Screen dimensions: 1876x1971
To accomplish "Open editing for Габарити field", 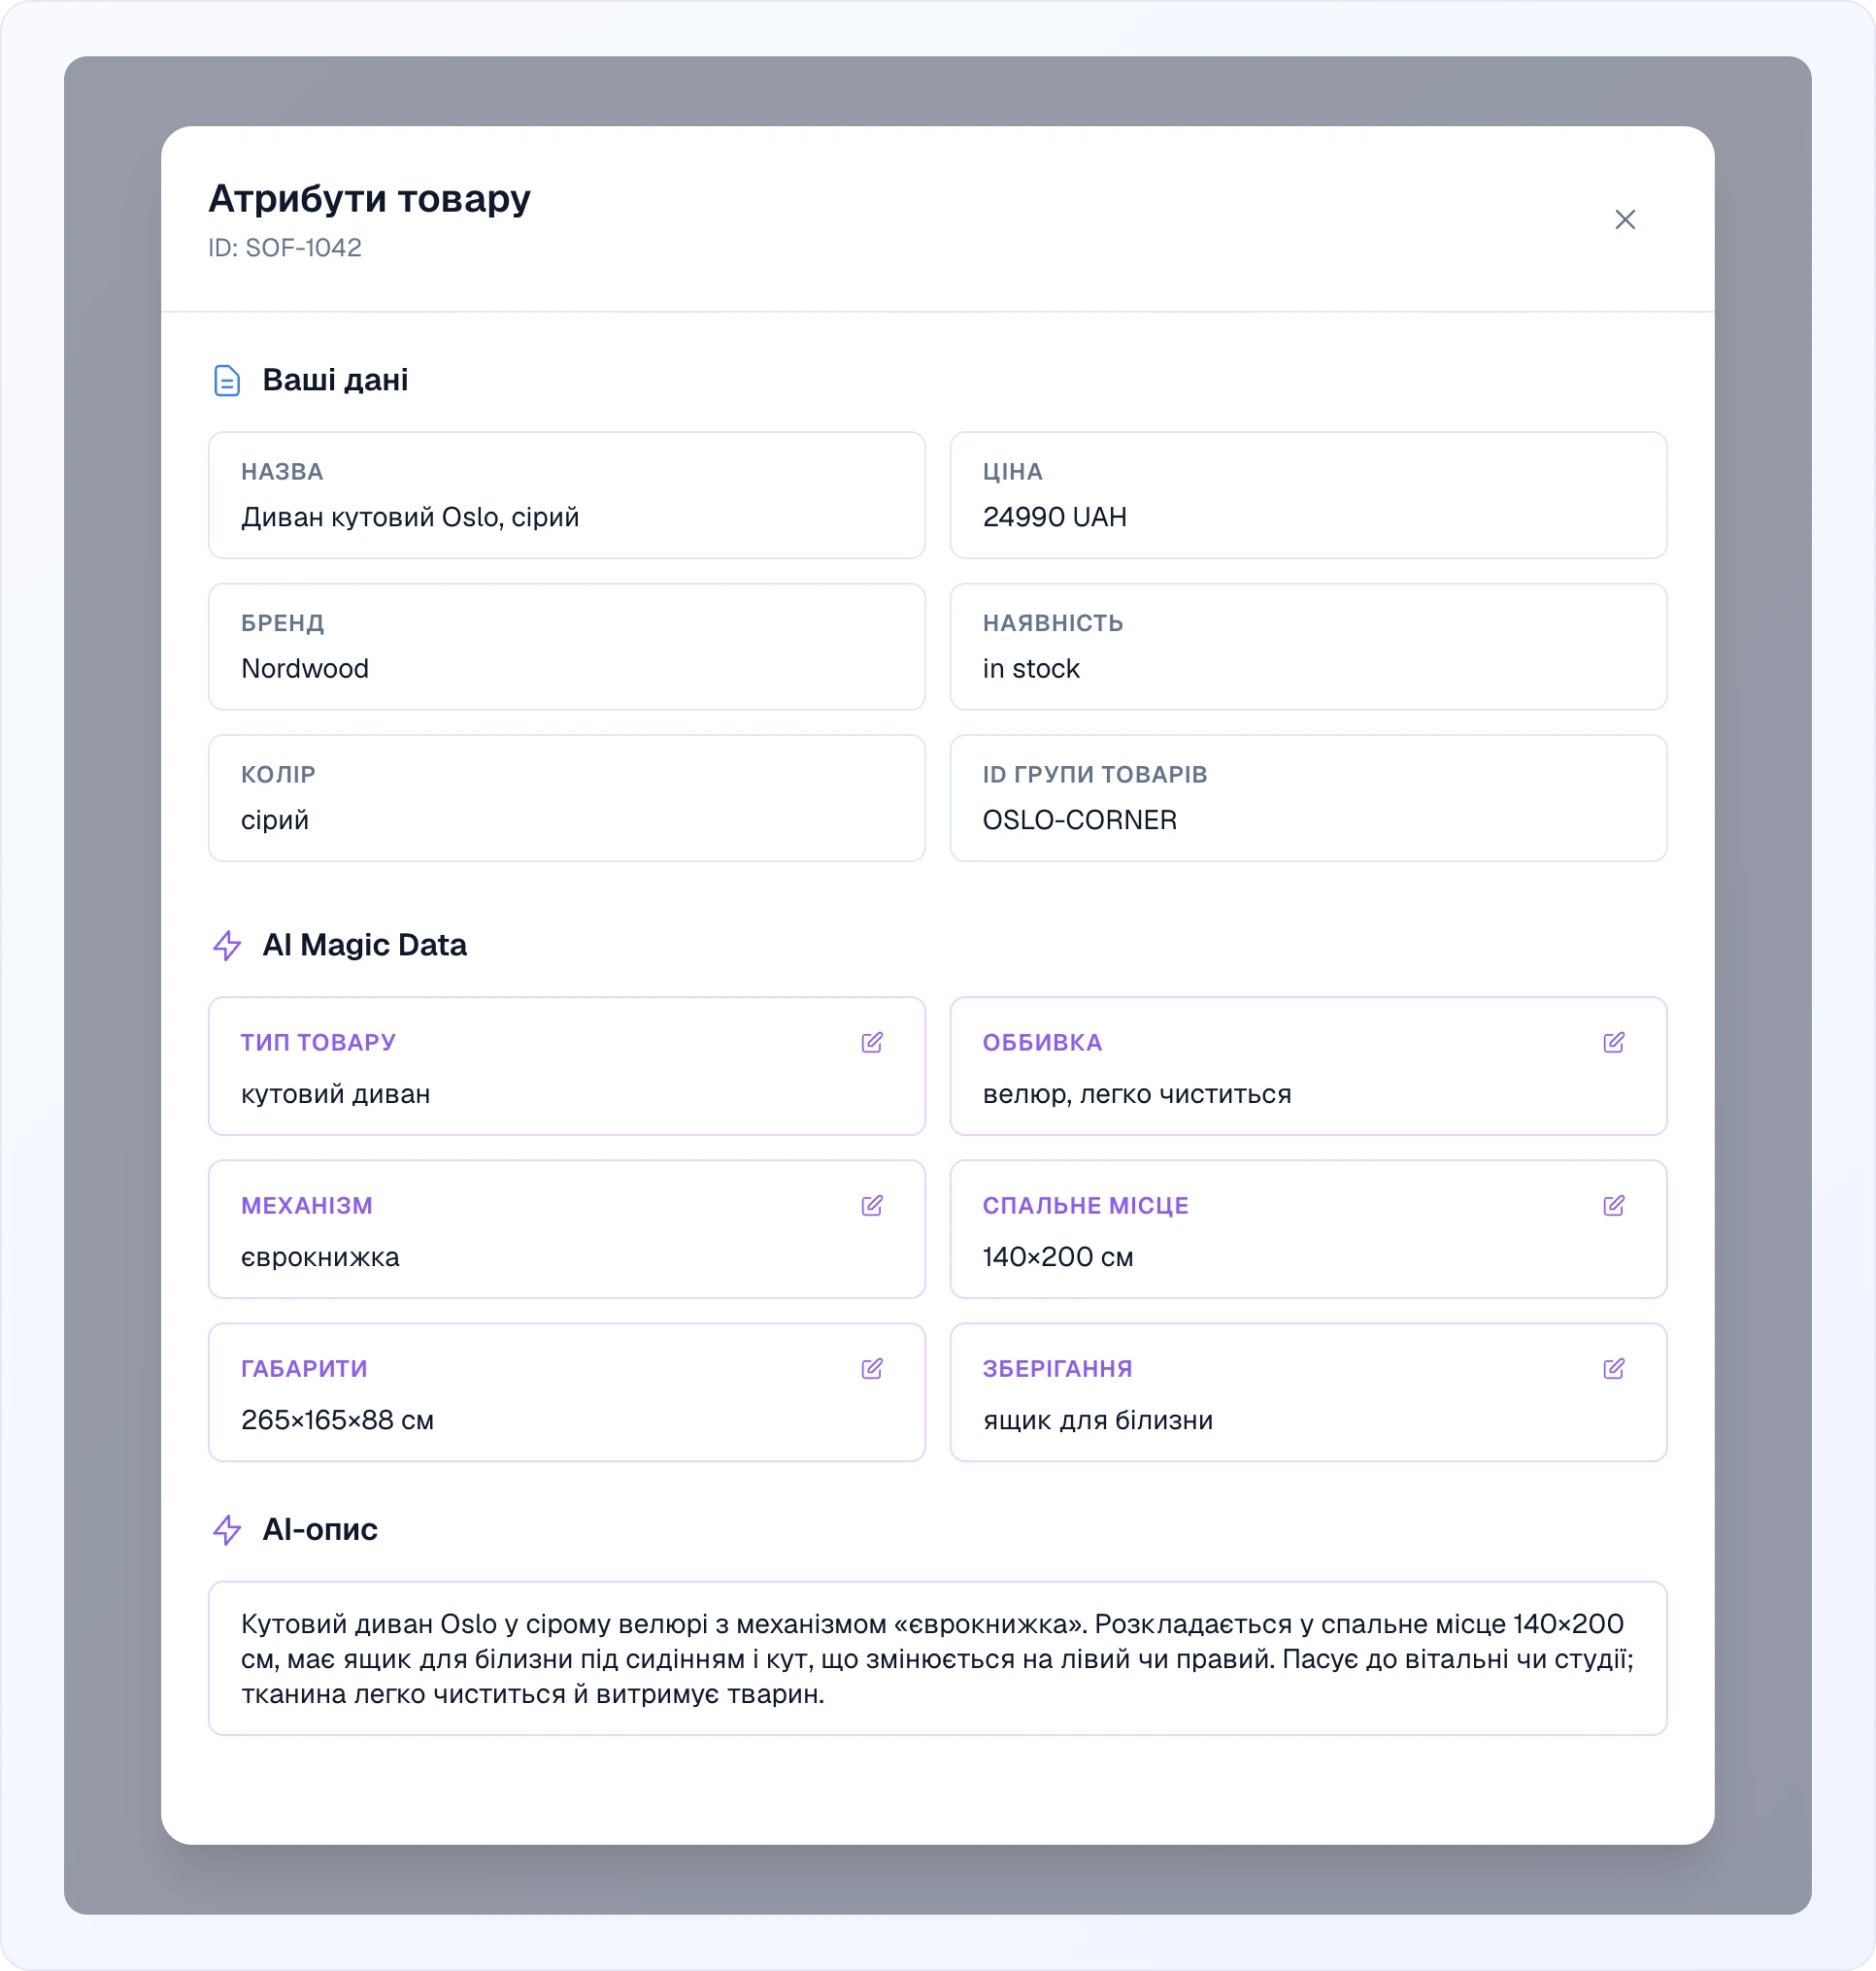I will pos(871,1369).
